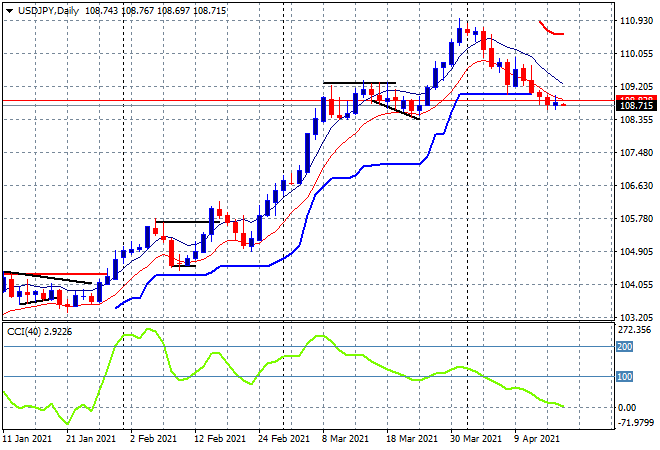Click the 272.356 CCI scale label
Viewport: 660px width, 450px height.
click(x=634, y=330)
